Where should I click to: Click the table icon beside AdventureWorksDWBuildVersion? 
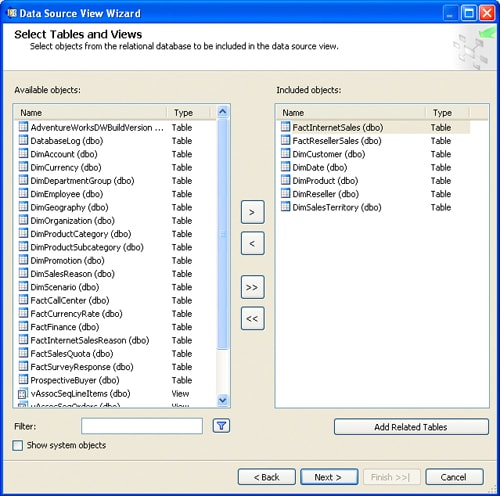(23, 127)
